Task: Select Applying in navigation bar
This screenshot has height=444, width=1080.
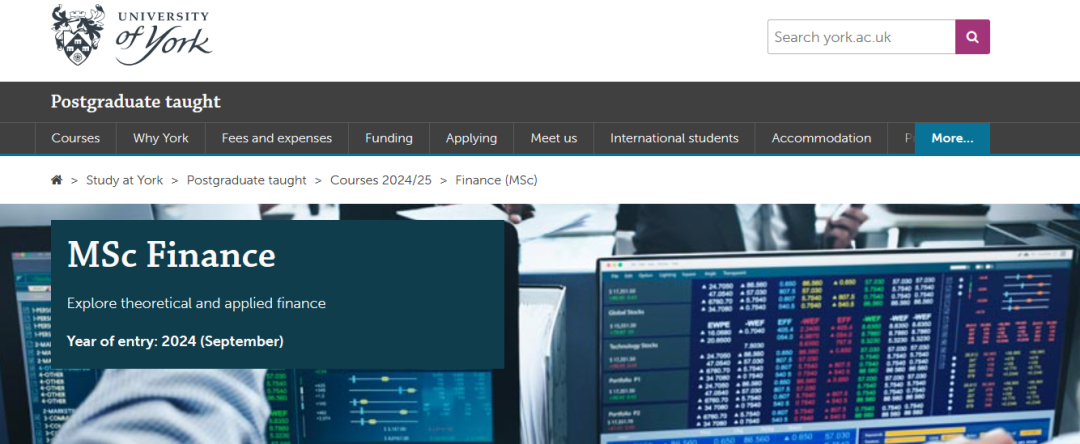Action: (471, 138)
